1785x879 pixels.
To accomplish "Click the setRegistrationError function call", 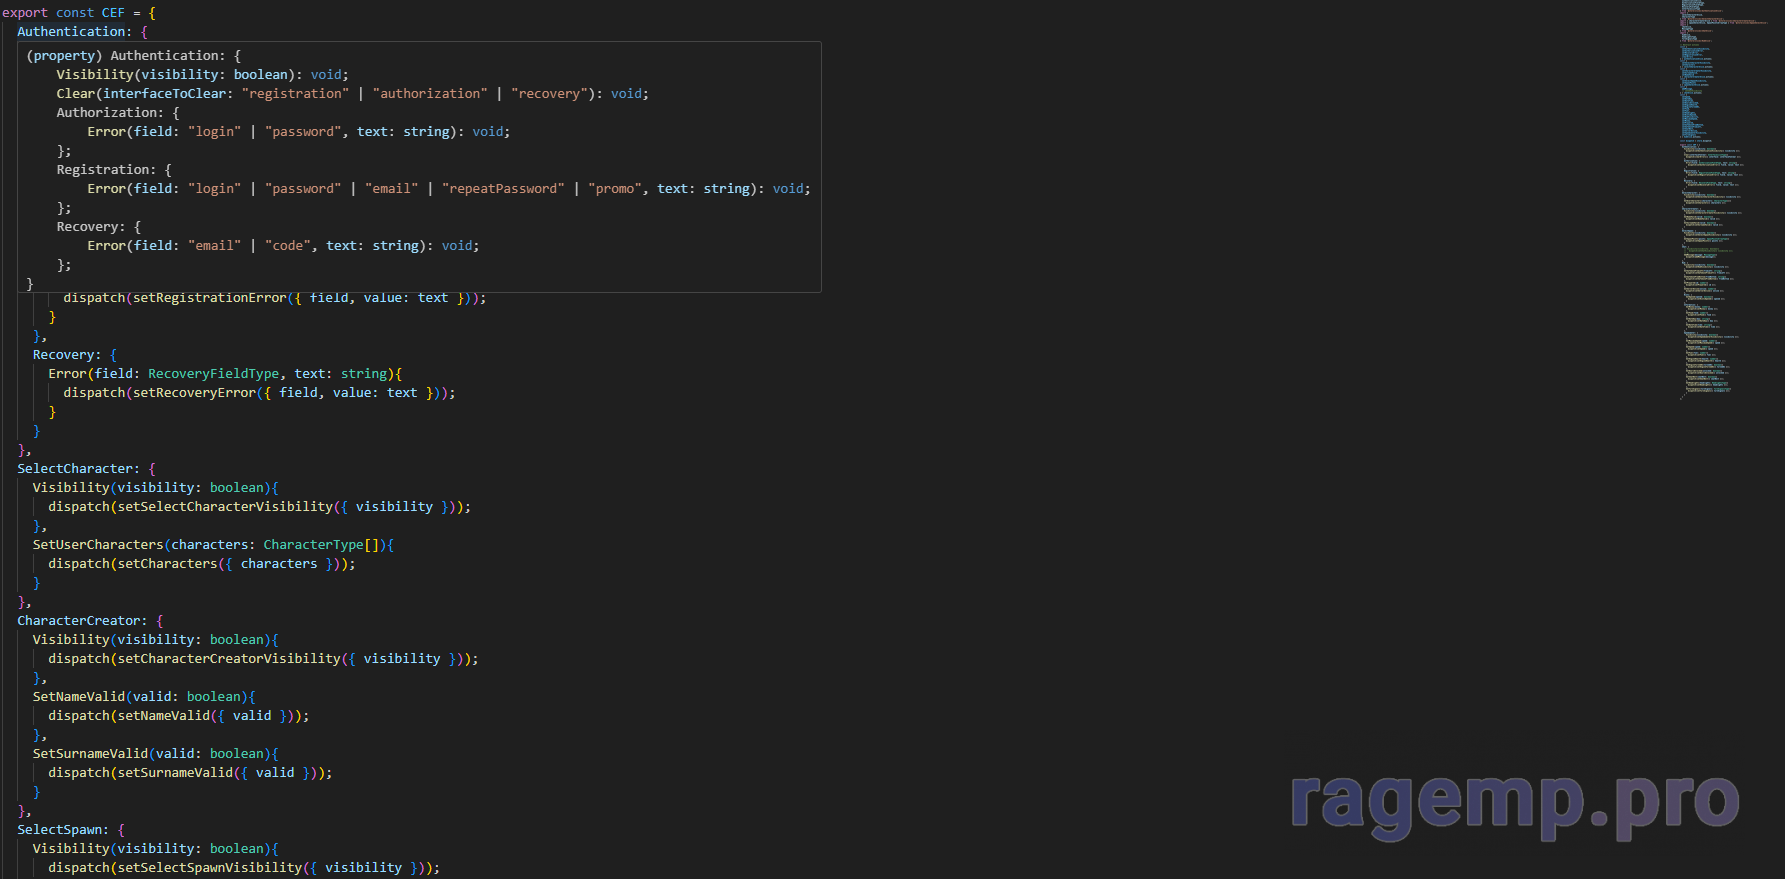I will click(x=209, y=298).
